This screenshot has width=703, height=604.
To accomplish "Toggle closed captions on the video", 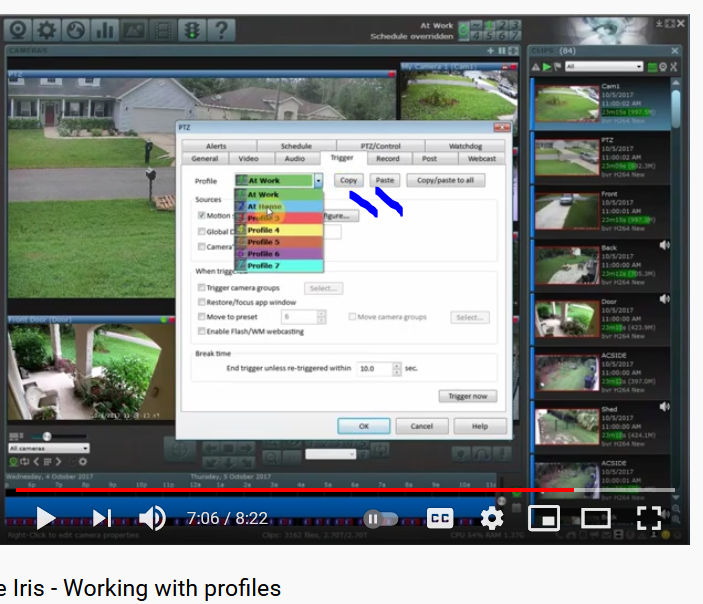I will (x=440, y=518).
